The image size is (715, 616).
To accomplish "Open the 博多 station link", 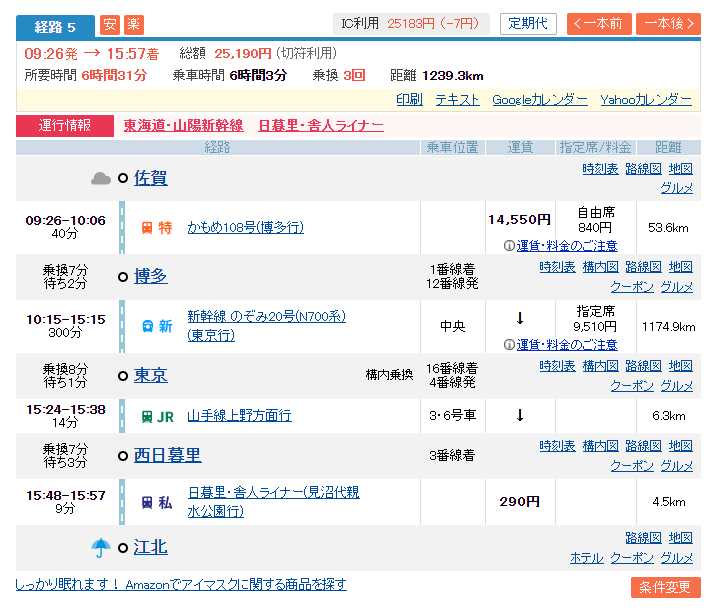I will pos(151,276).
